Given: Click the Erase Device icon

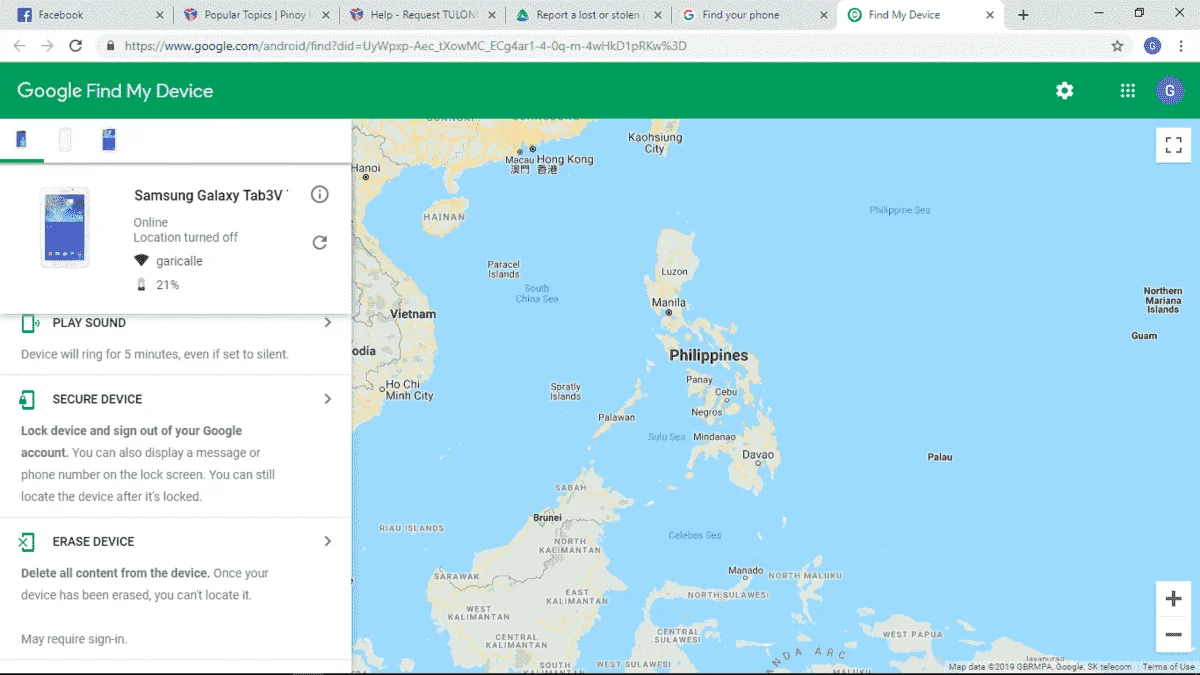Looking at the screenshot, I should (x=27, y=542).
